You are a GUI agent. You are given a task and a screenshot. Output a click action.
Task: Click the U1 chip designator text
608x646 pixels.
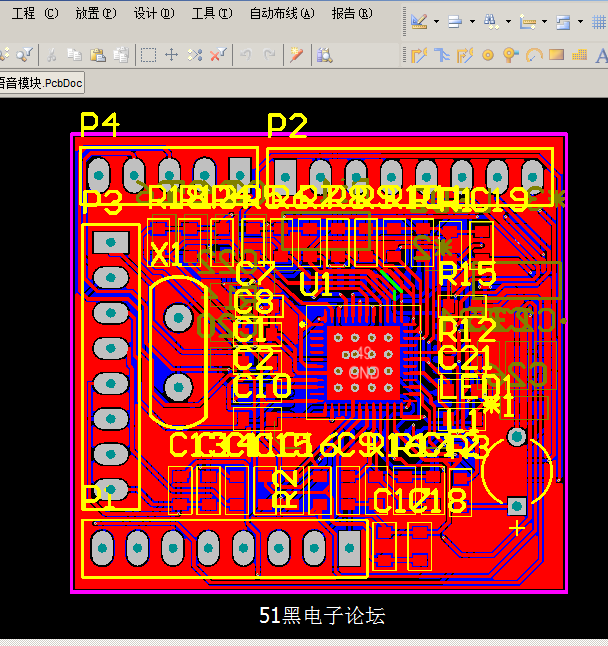coord(315,284)
